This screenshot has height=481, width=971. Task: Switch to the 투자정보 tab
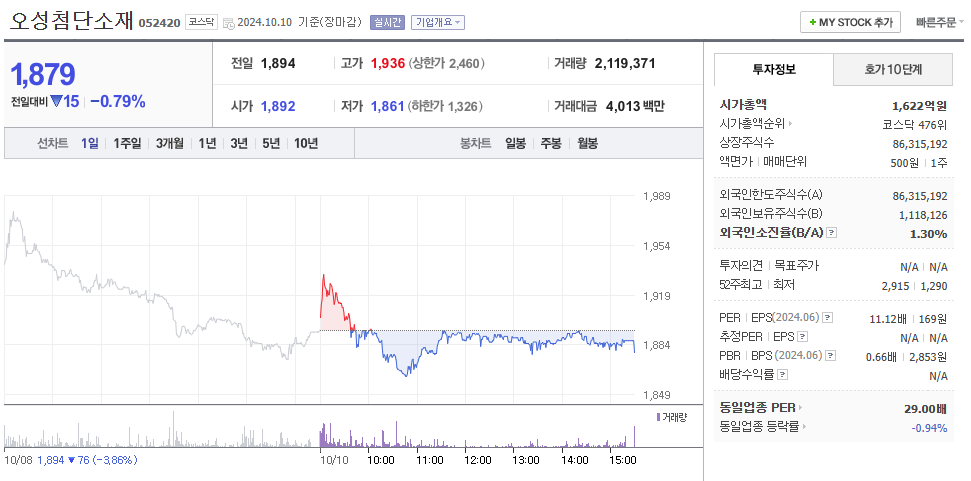(774, 69)
